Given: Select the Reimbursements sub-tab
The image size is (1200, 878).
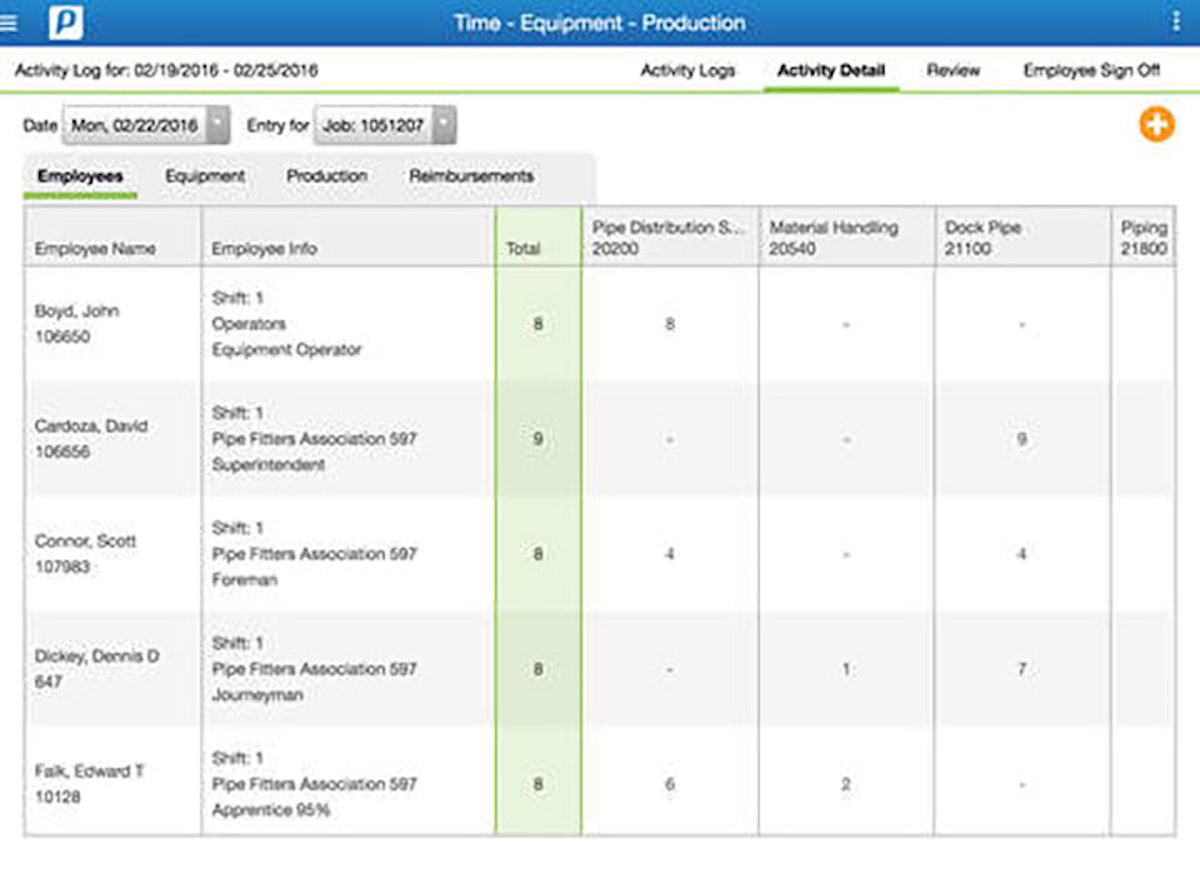Looking at the screenshot, I should (471, 176).
